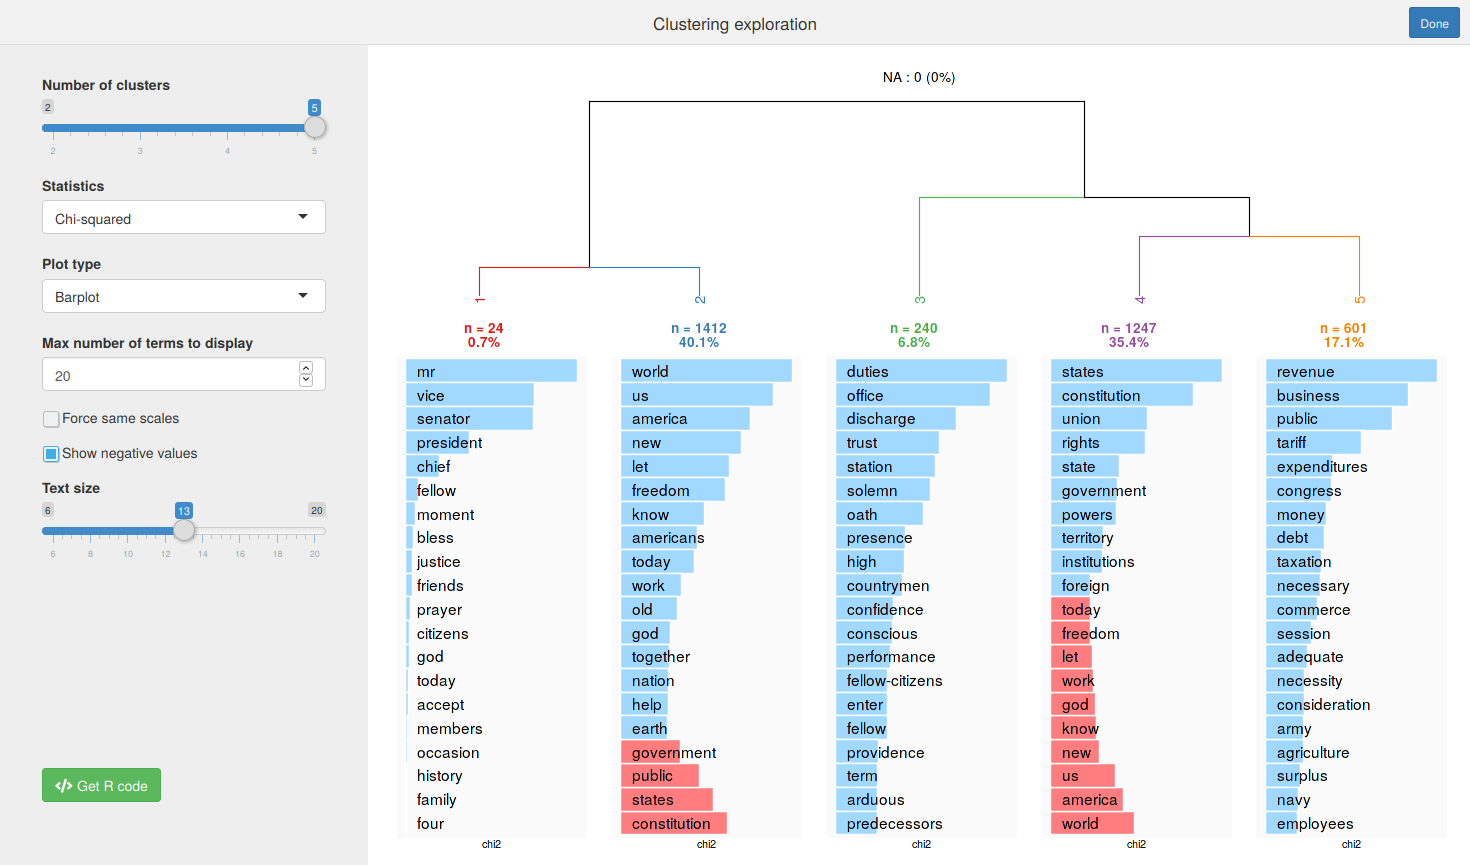Click the Number of clusters slider handle
Image resolution: width=1470 pixels, height=865 pixels.
point(315,127)
